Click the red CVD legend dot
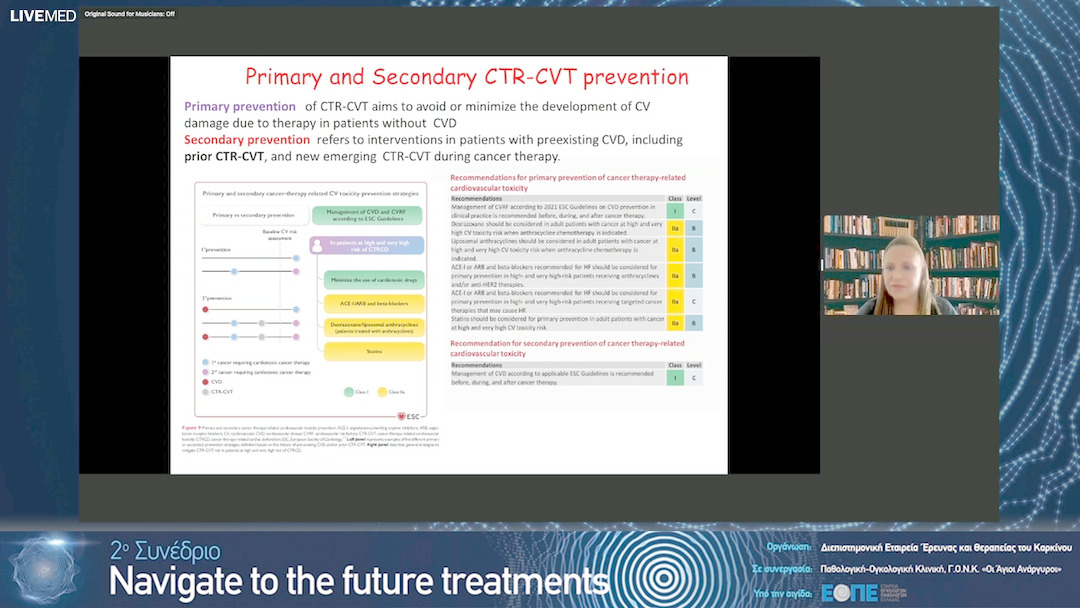The image size is (1080, 608). 205,382
